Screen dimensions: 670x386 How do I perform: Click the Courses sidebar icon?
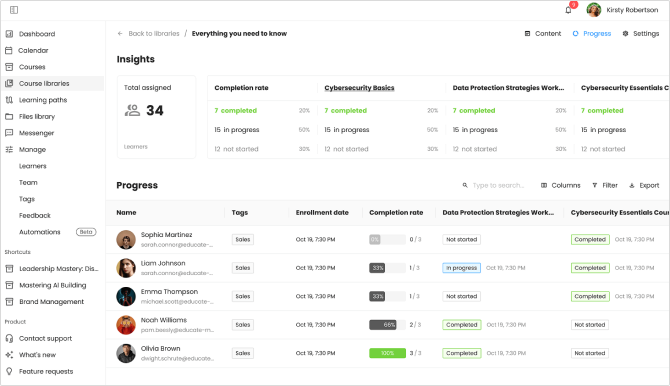(x=9, y=67)
